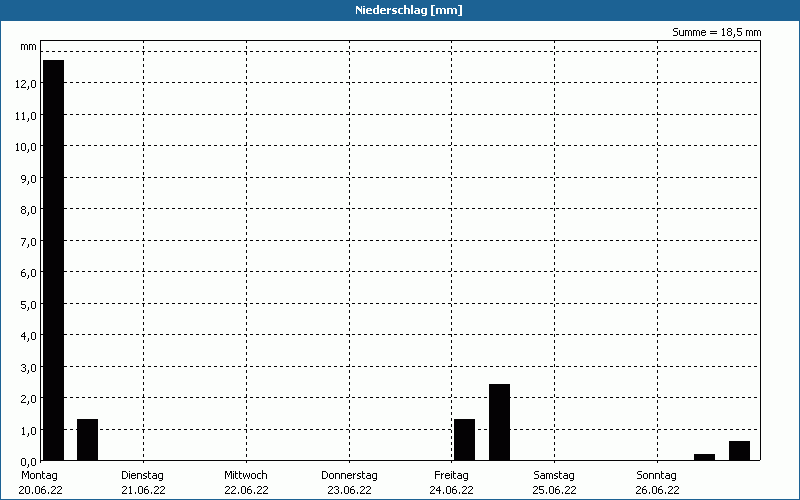This screenshot has height=500, width=800.
Task: Click the 12,0 y-axis value
Action: pos(26,84)
